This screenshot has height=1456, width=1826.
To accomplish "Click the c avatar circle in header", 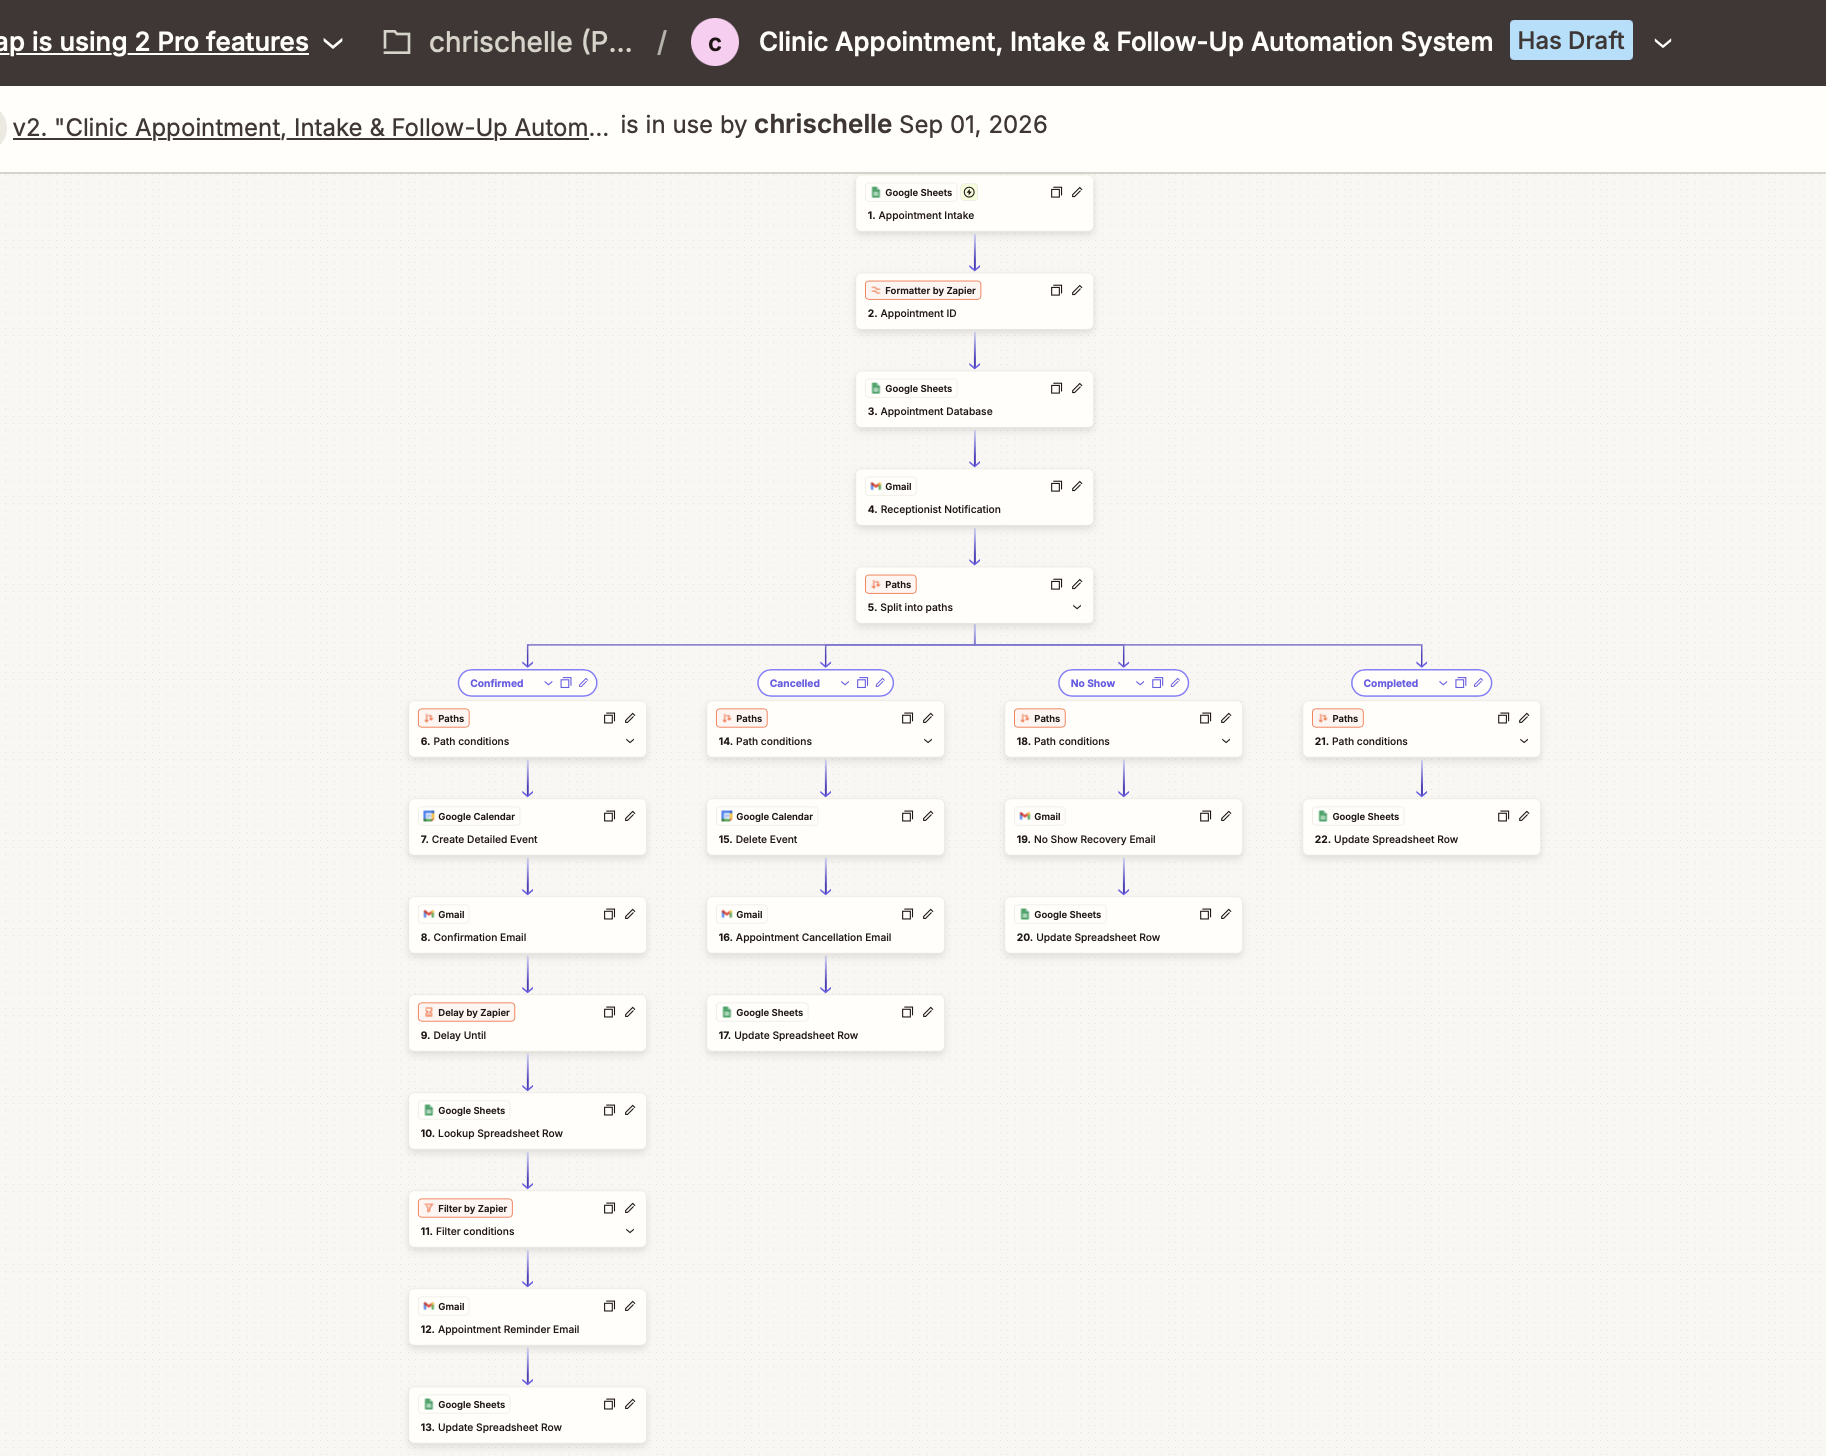I will point(715,42).
